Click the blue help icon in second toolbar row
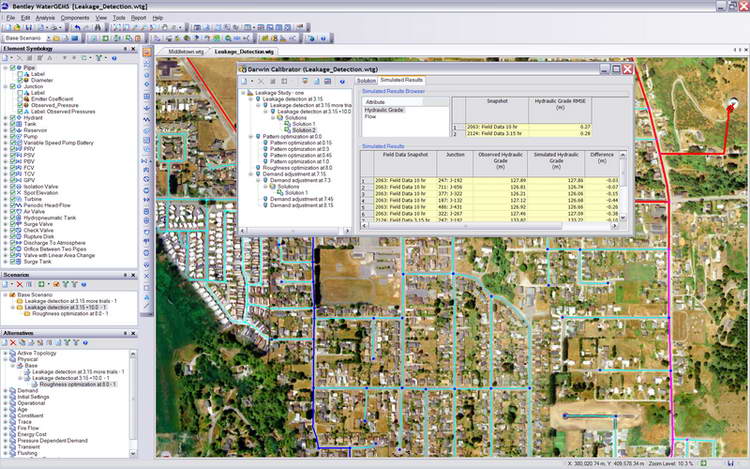The image size is (750, 469). pos(323,38)
